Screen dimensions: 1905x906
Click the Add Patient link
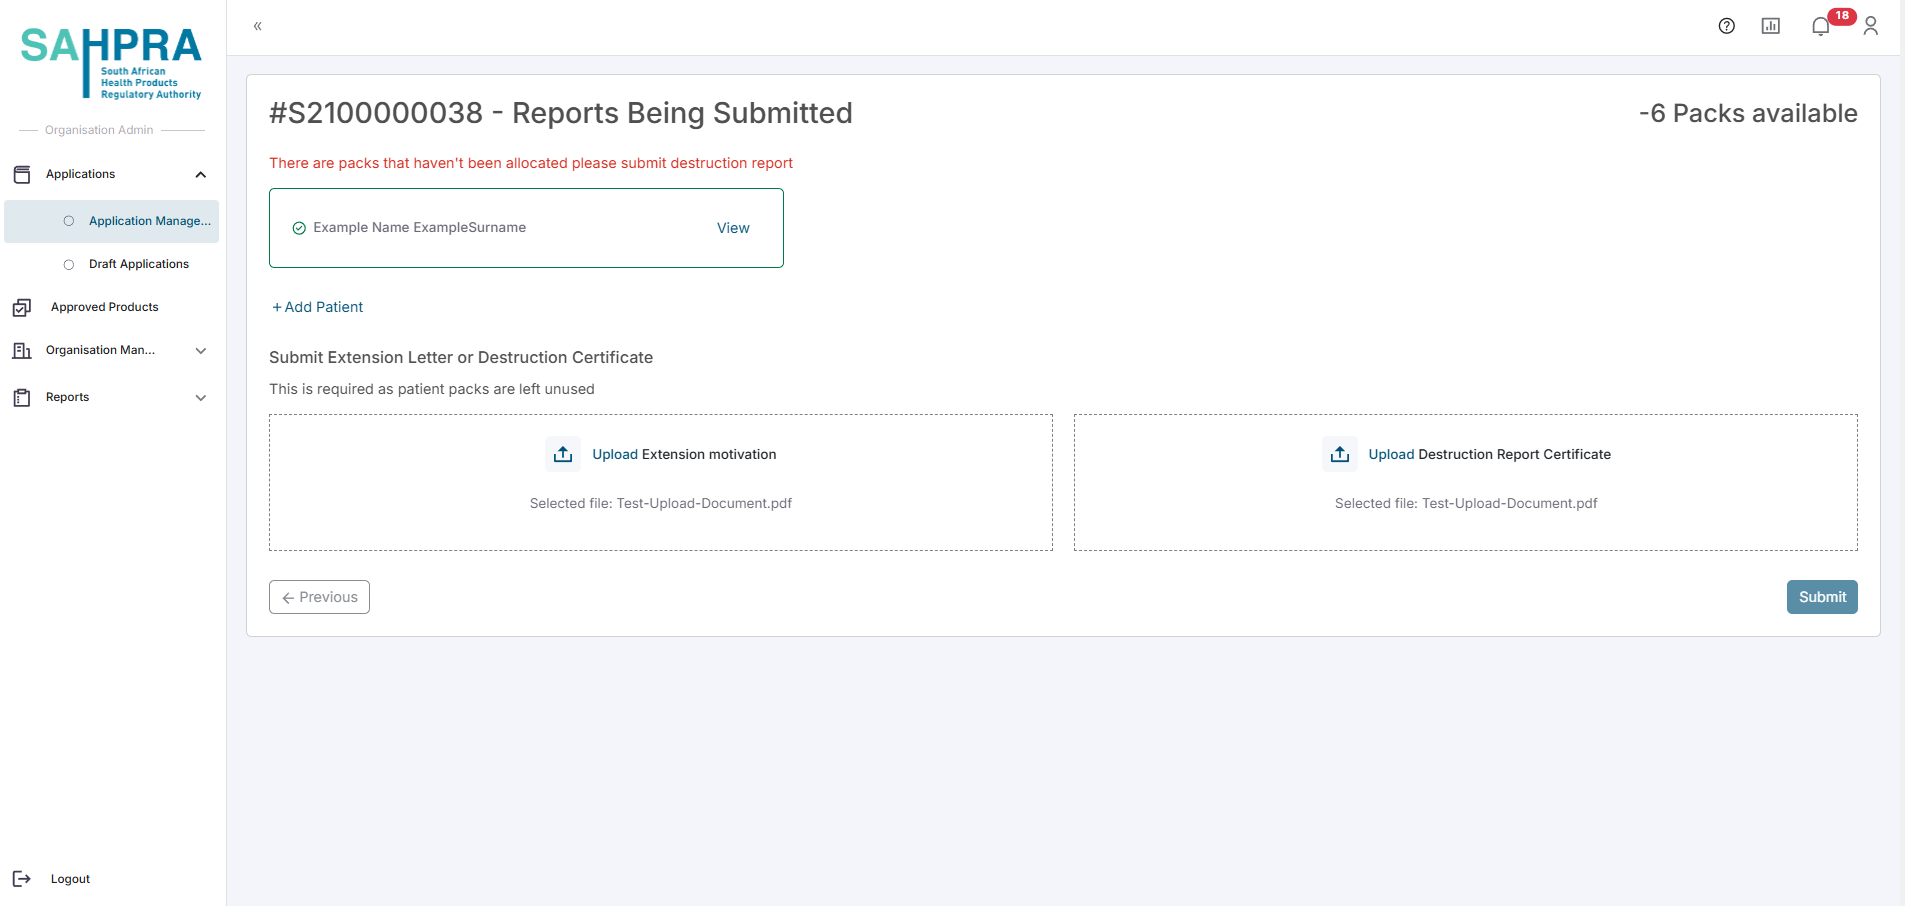(318, 307)
